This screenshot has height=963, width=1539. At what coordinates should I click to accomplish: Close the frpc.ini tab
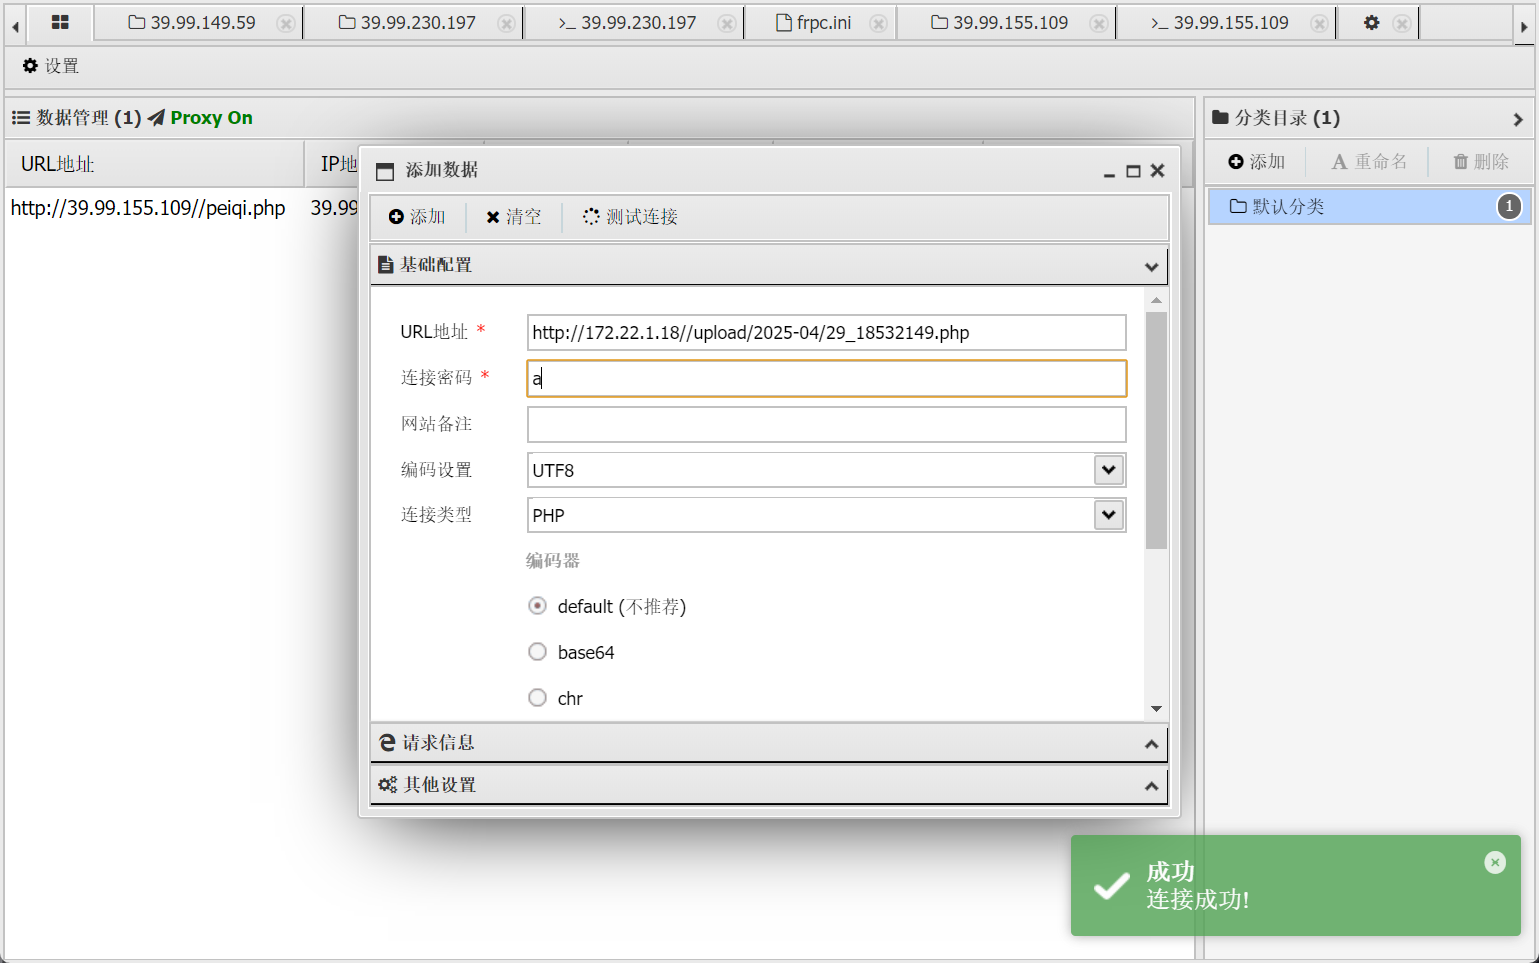(x=878, y=23)
